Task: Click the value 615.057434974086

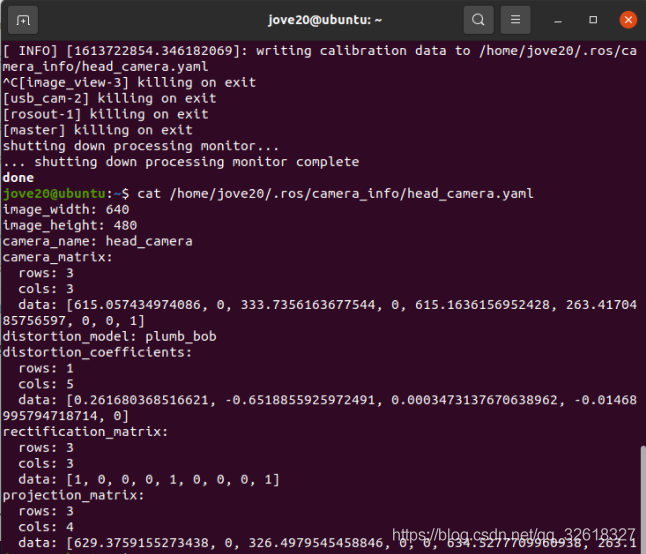Action: 137,305
